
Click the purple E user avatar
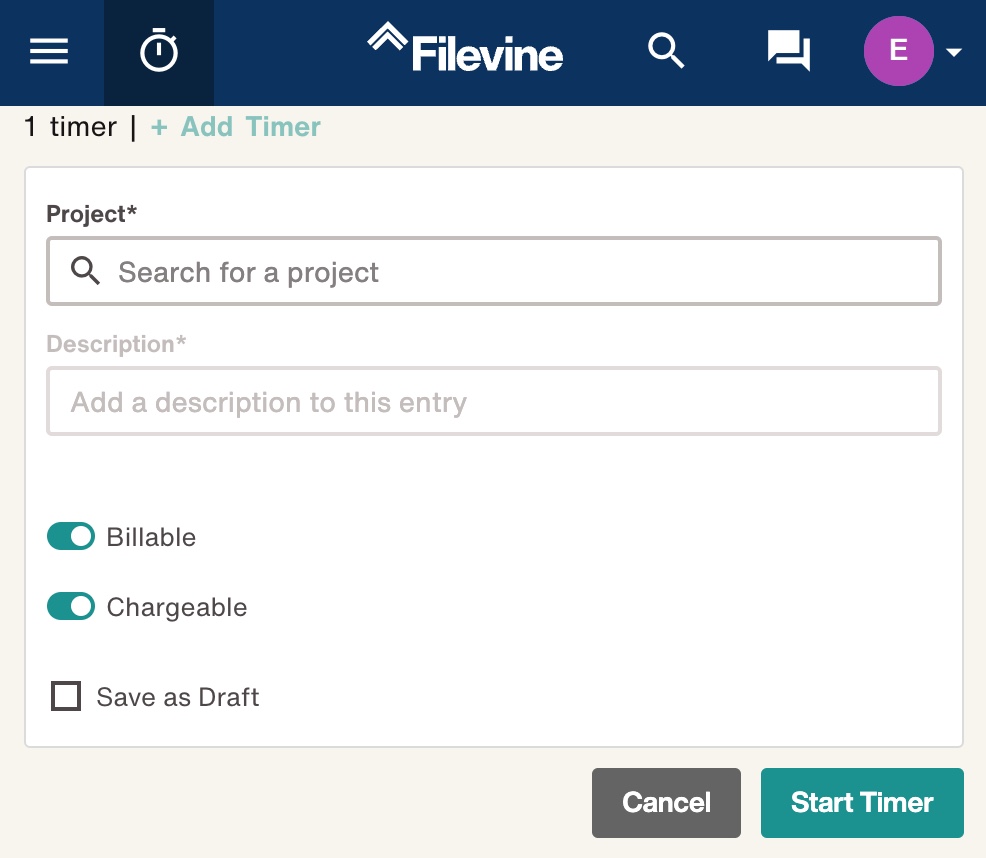tap(898, 51)
